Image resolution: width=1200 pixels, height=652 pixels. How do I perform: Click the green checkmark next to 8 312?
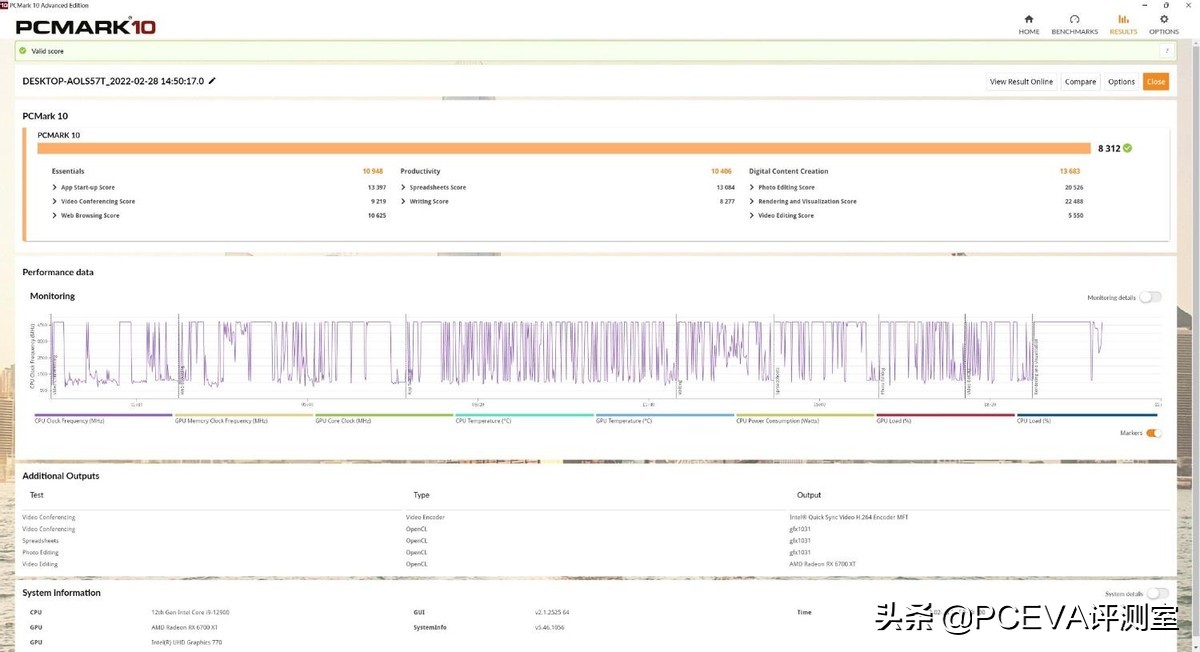pos(1127,148)
